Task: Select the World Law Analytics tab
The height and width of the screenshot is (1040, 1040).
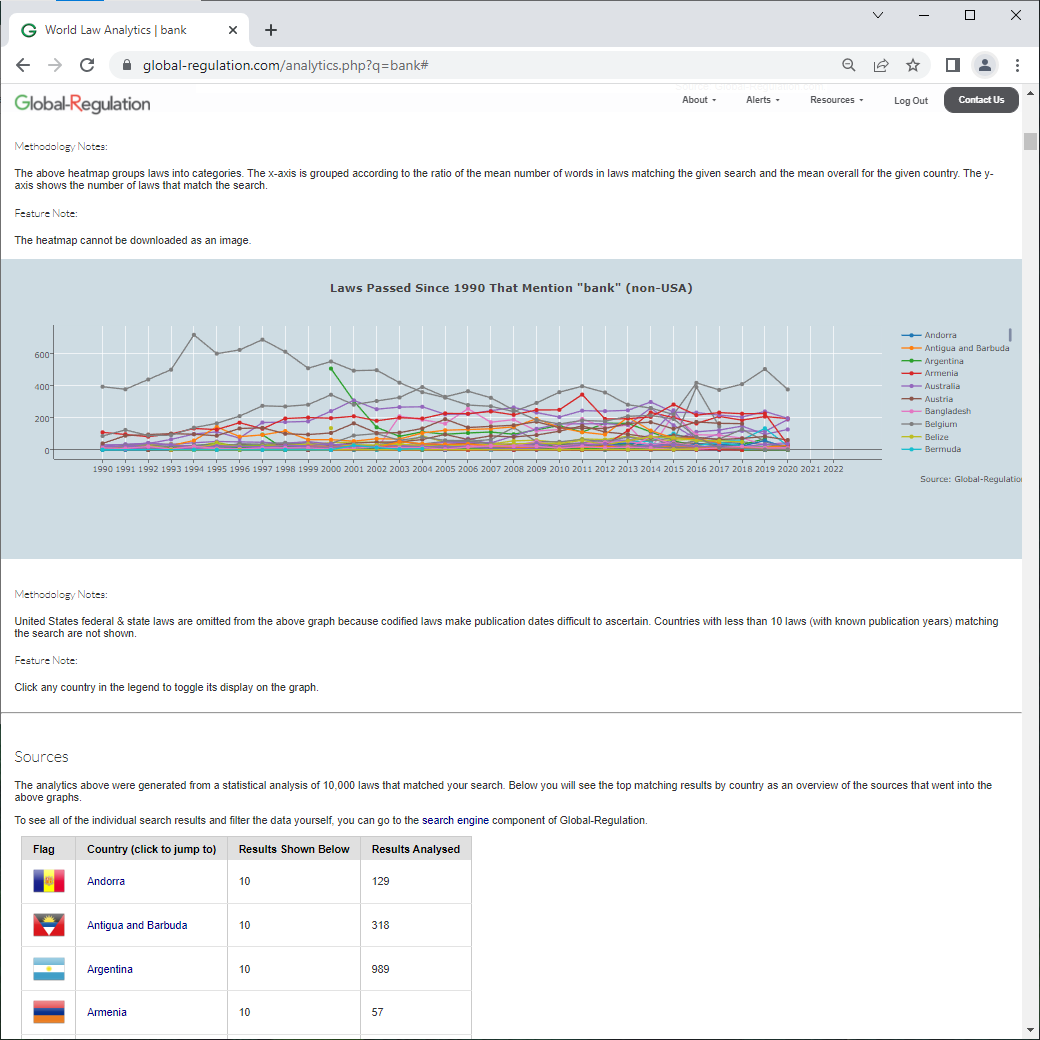Action: point(129,30)
